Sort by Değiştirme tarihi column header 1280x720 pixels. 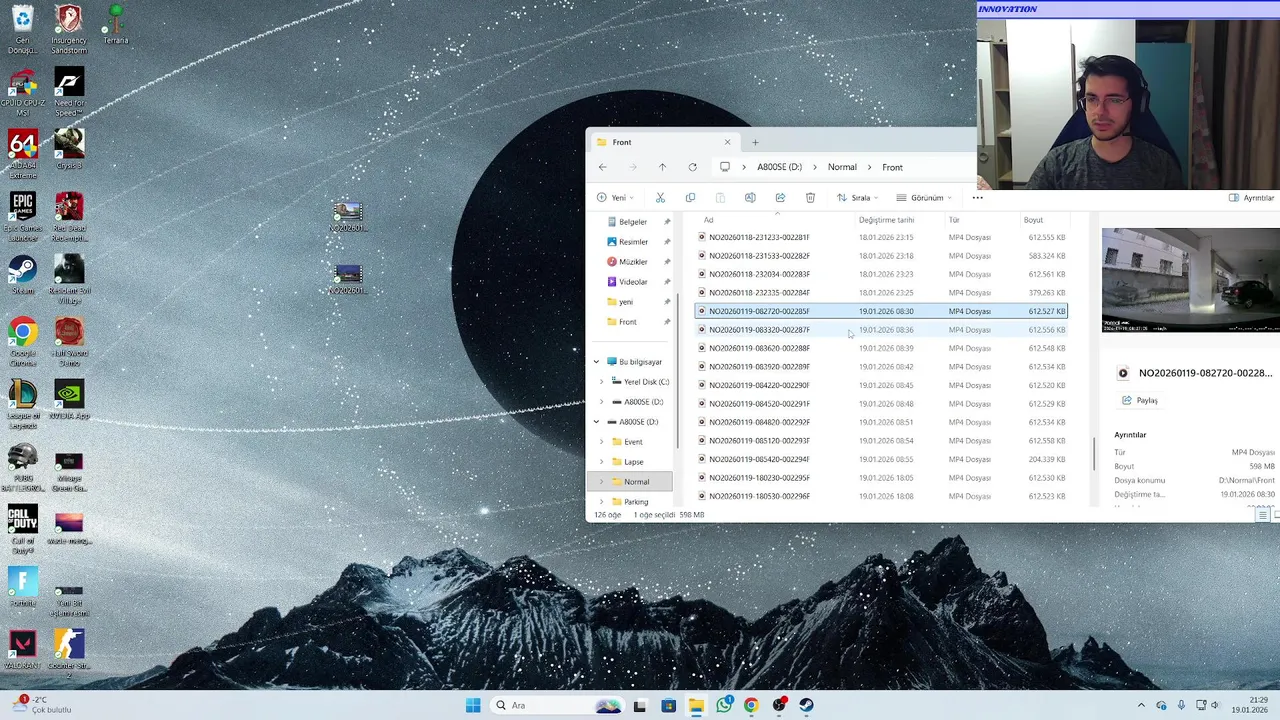[886, 220]
